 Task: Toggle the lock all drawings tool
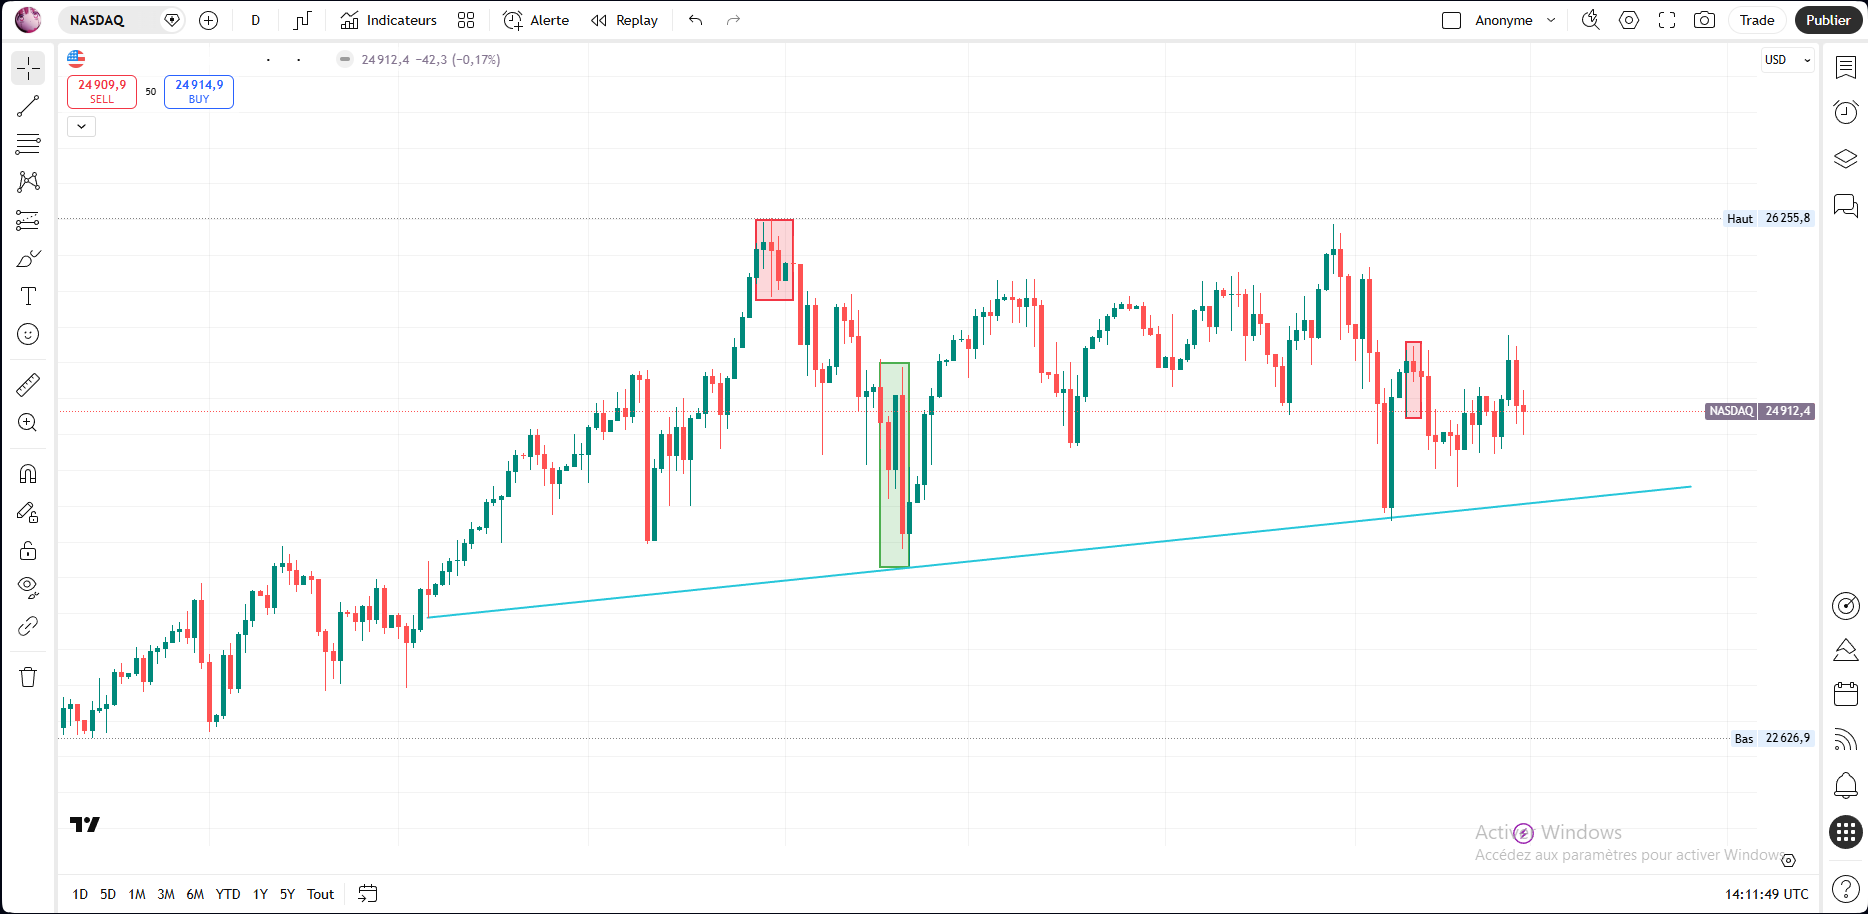28,550
